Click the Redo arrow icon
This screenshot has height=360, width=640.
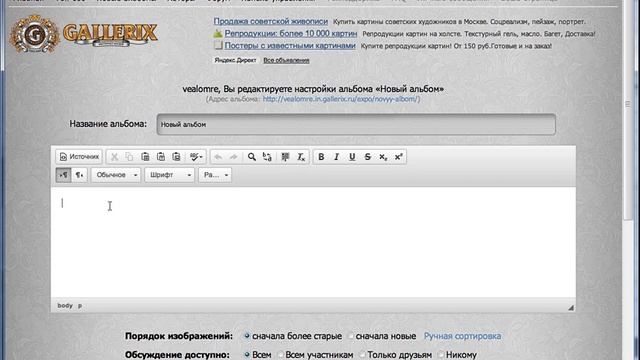(x=233, y=157)
